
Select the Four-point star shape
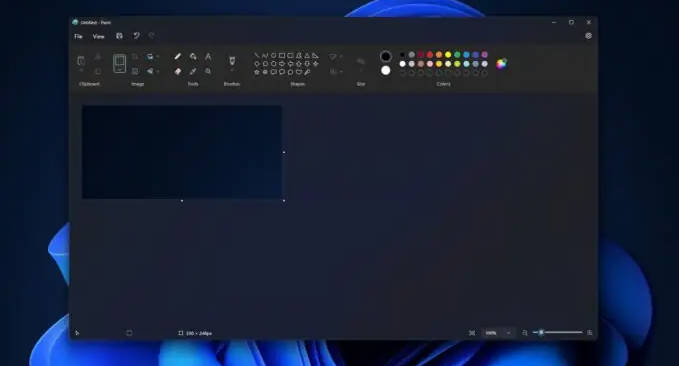pos(315,64)
